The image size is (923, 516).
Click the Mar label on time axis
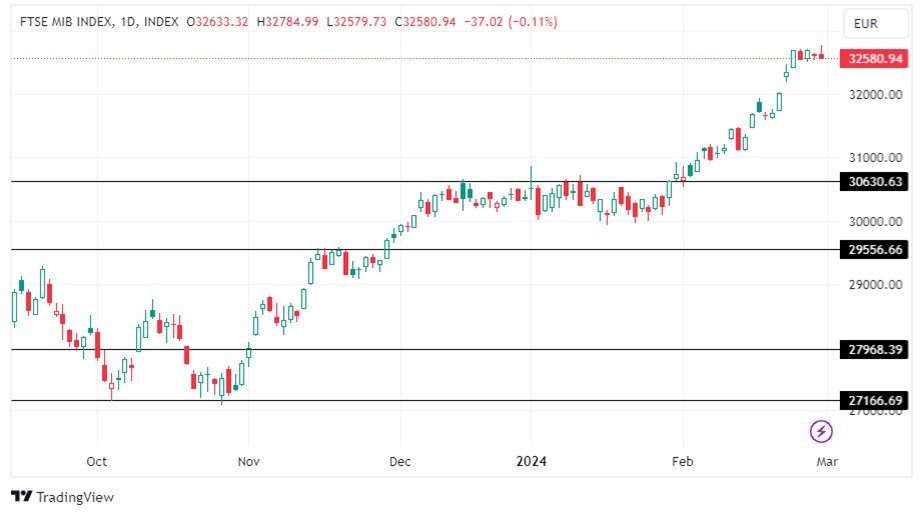point(826,461)
